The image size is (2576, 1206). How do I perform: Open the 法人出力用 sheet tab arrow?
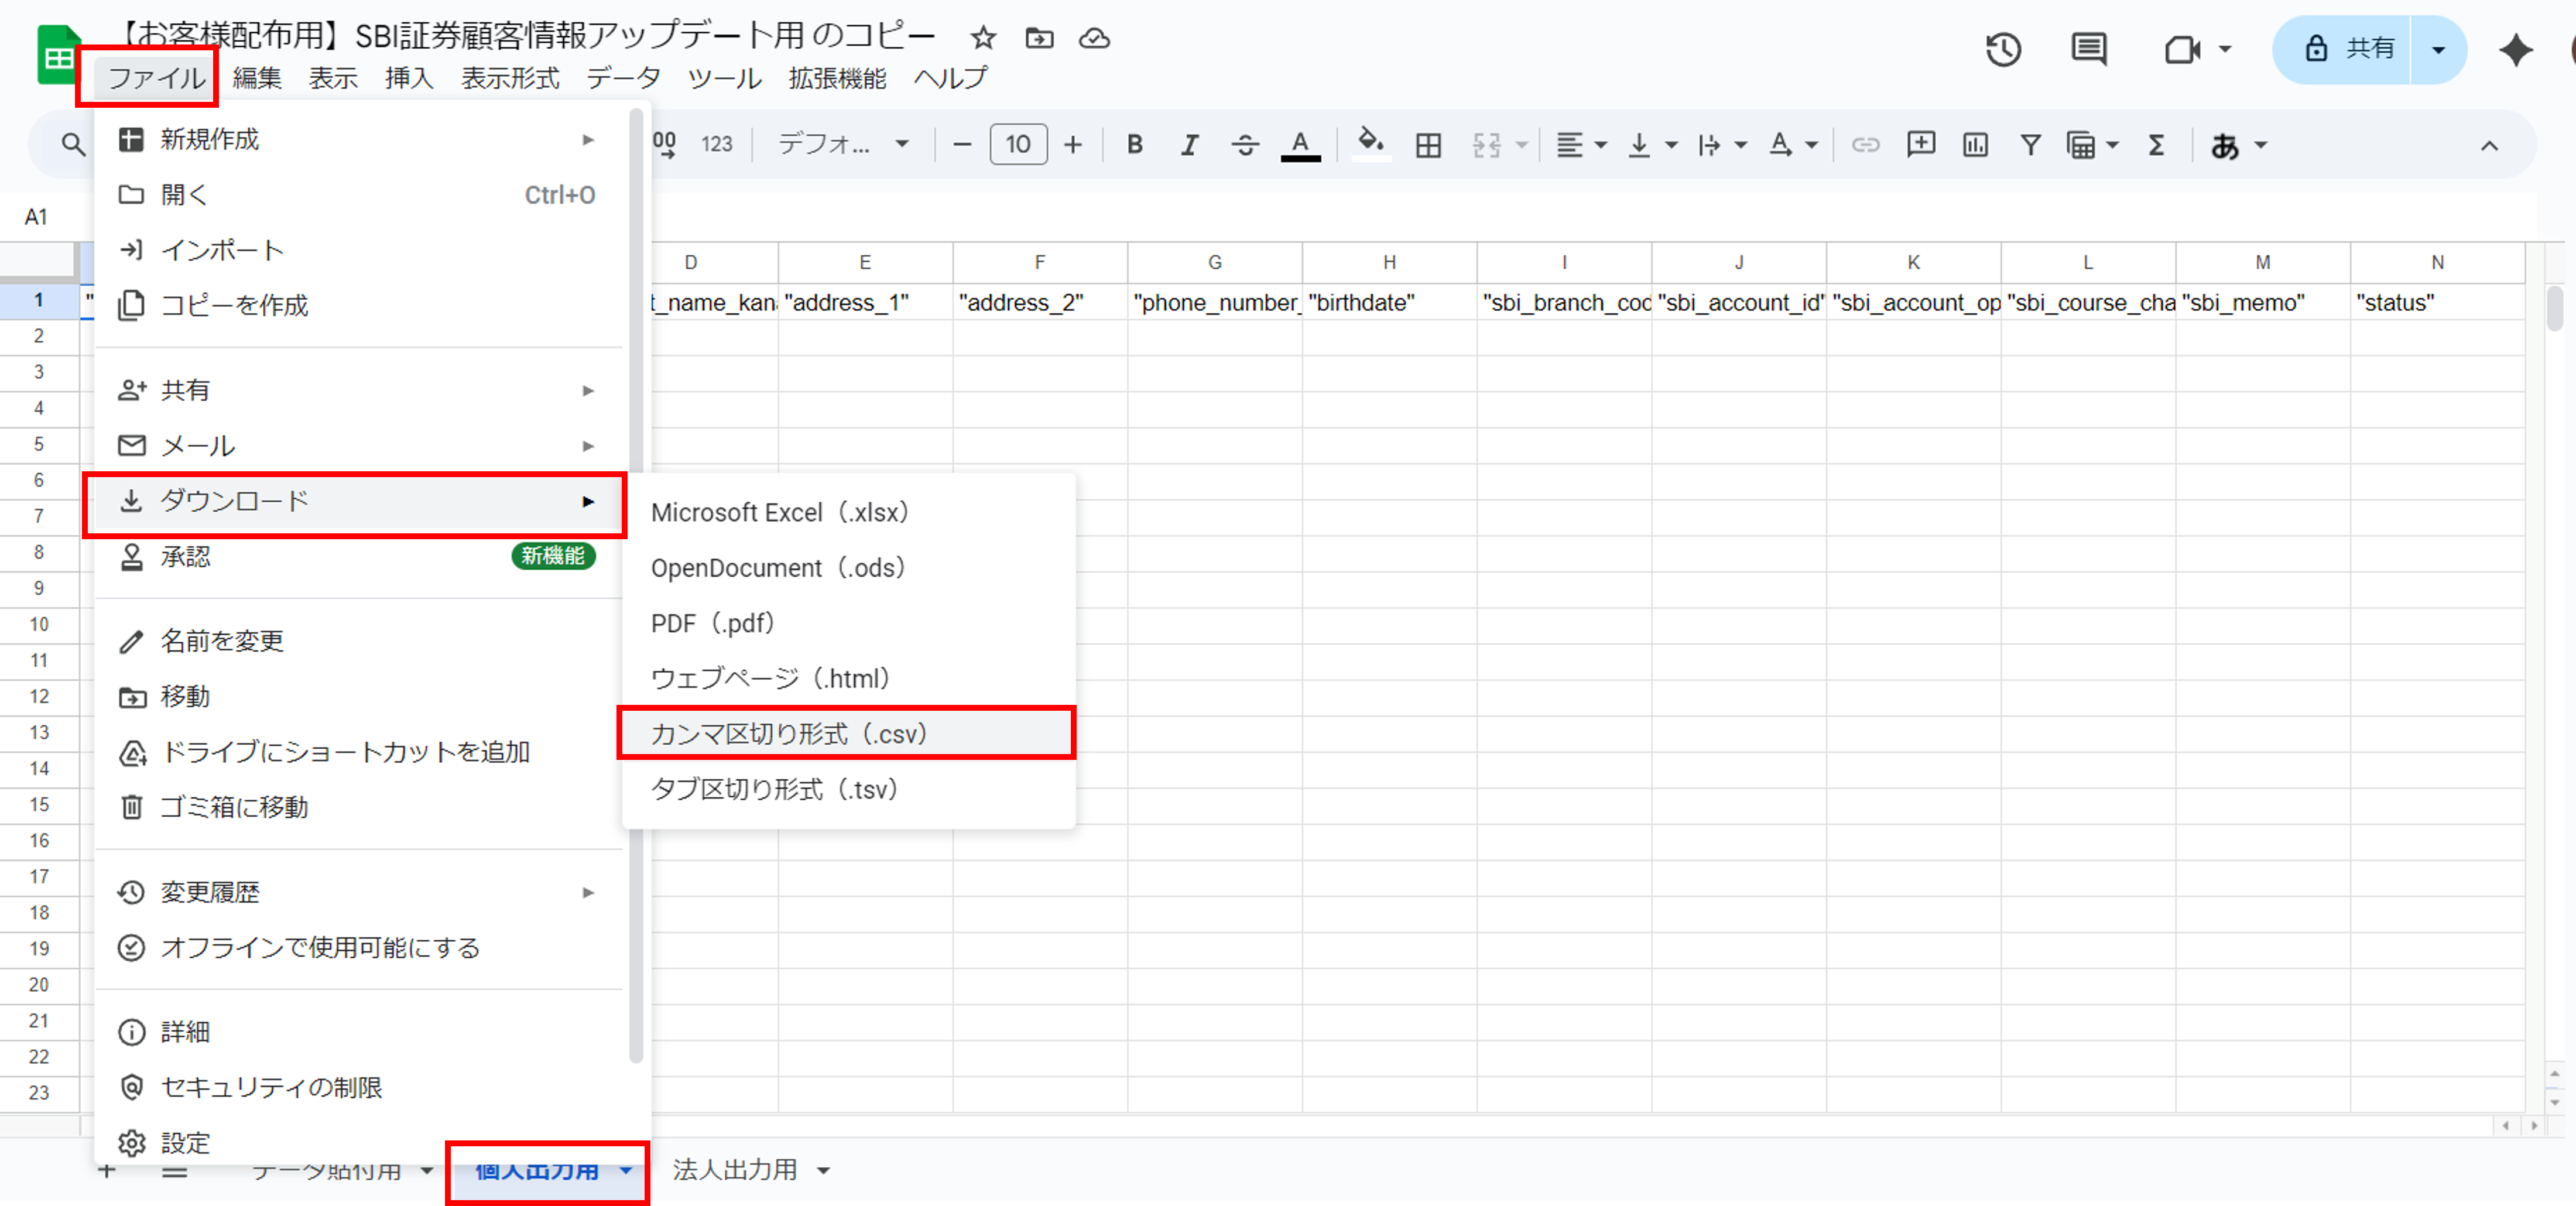(x=824, y=1170)
